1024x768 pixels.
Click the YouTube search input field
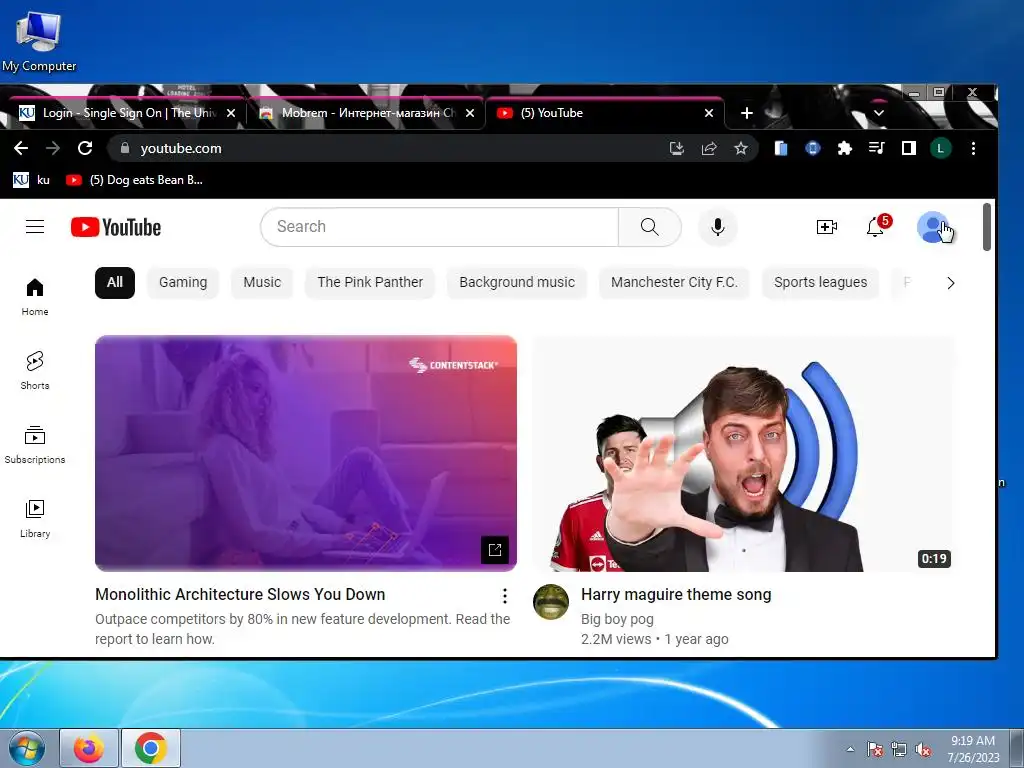(440, 227)
